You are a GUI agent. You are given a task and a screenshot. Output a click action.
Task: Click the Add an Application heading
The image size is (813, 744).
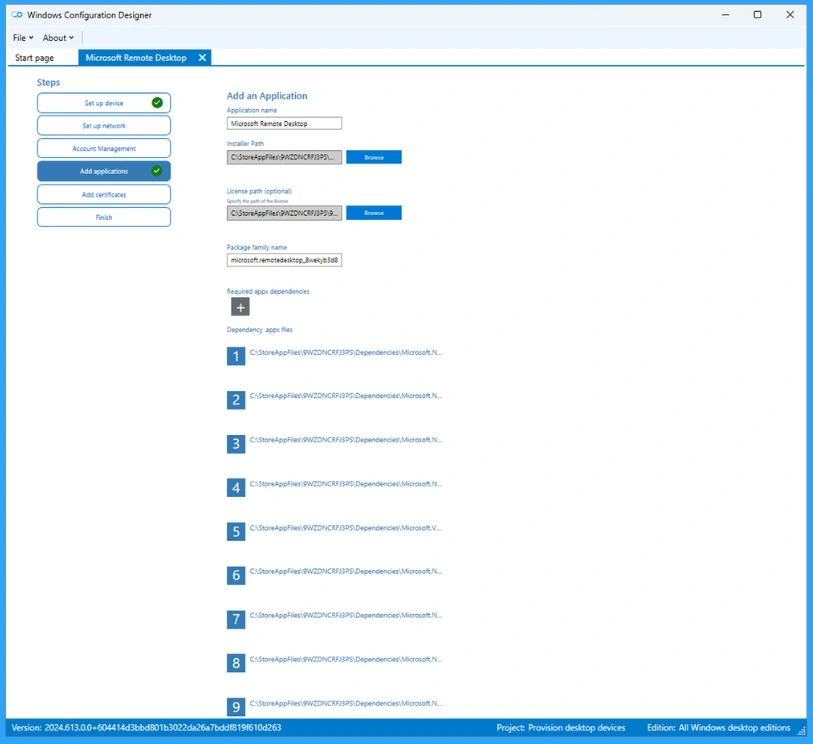[267, 96]
